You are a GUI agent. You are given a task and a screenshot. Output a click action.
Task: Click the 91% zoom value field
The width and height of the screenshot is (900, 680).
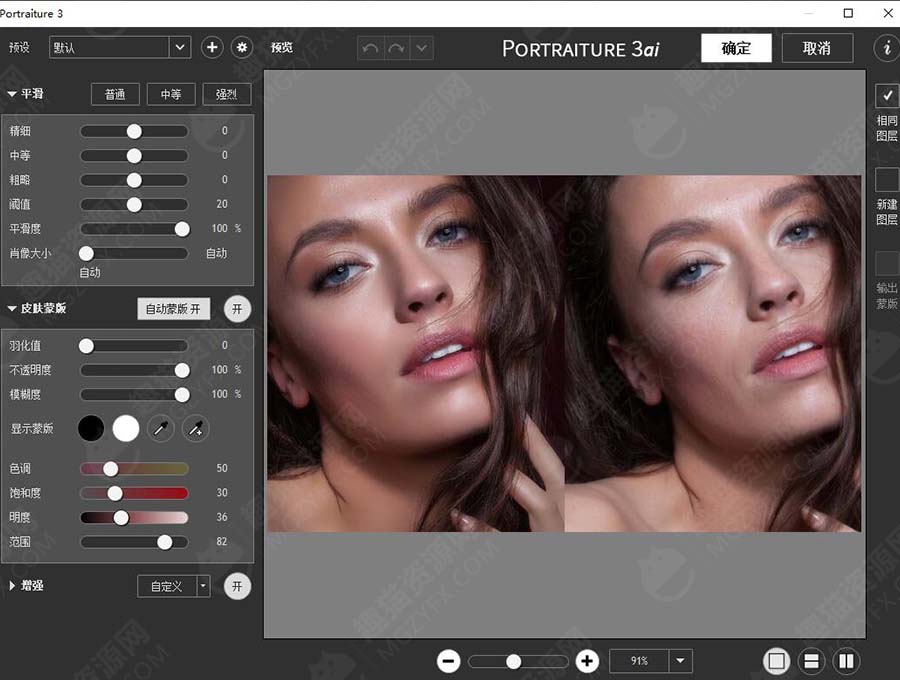pyautogui.click(x=639, y=660)
